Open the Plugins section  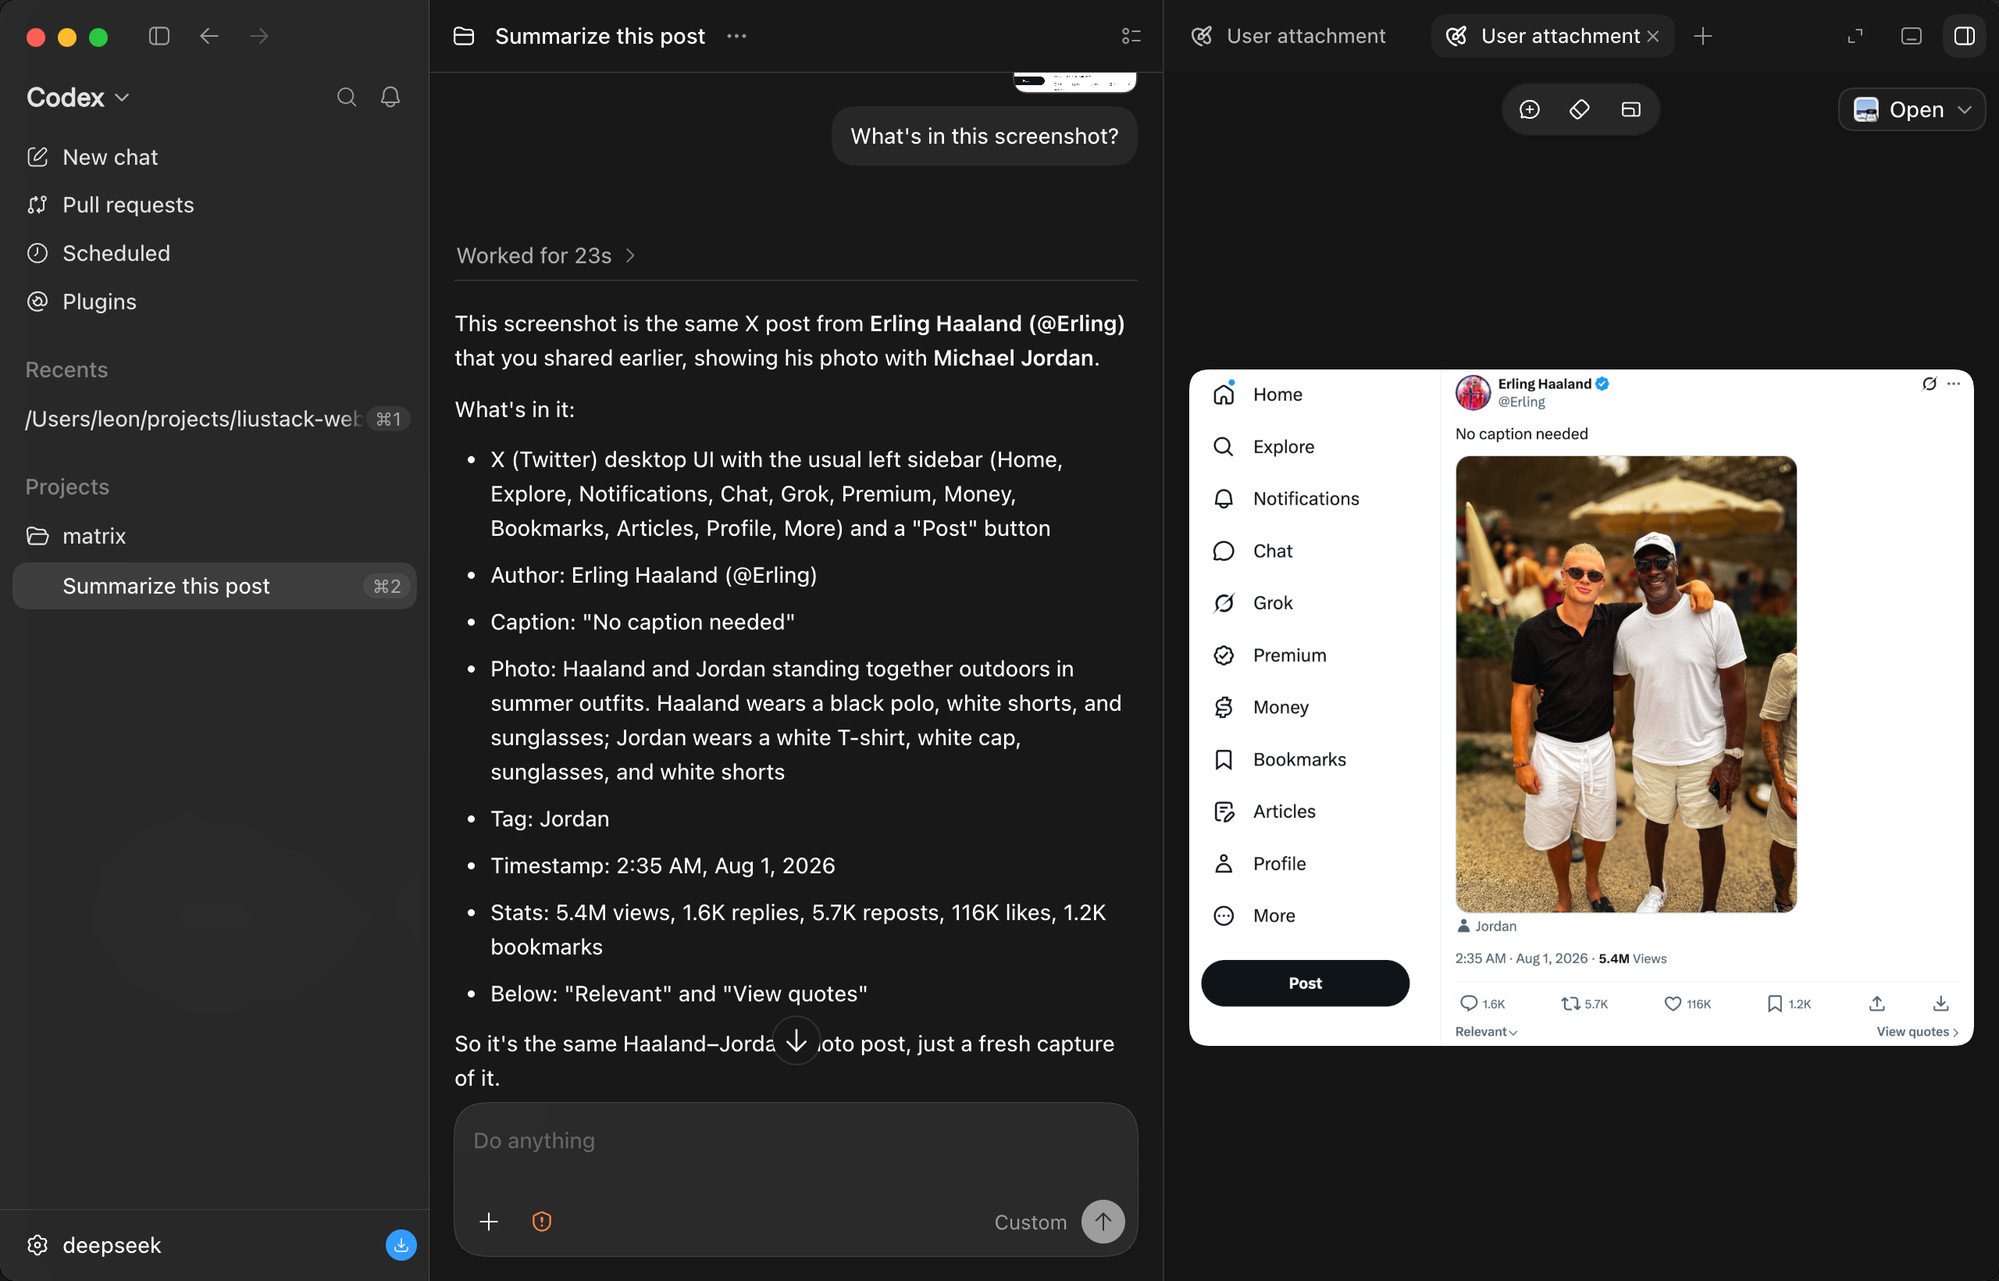click(x=99, y=301)
